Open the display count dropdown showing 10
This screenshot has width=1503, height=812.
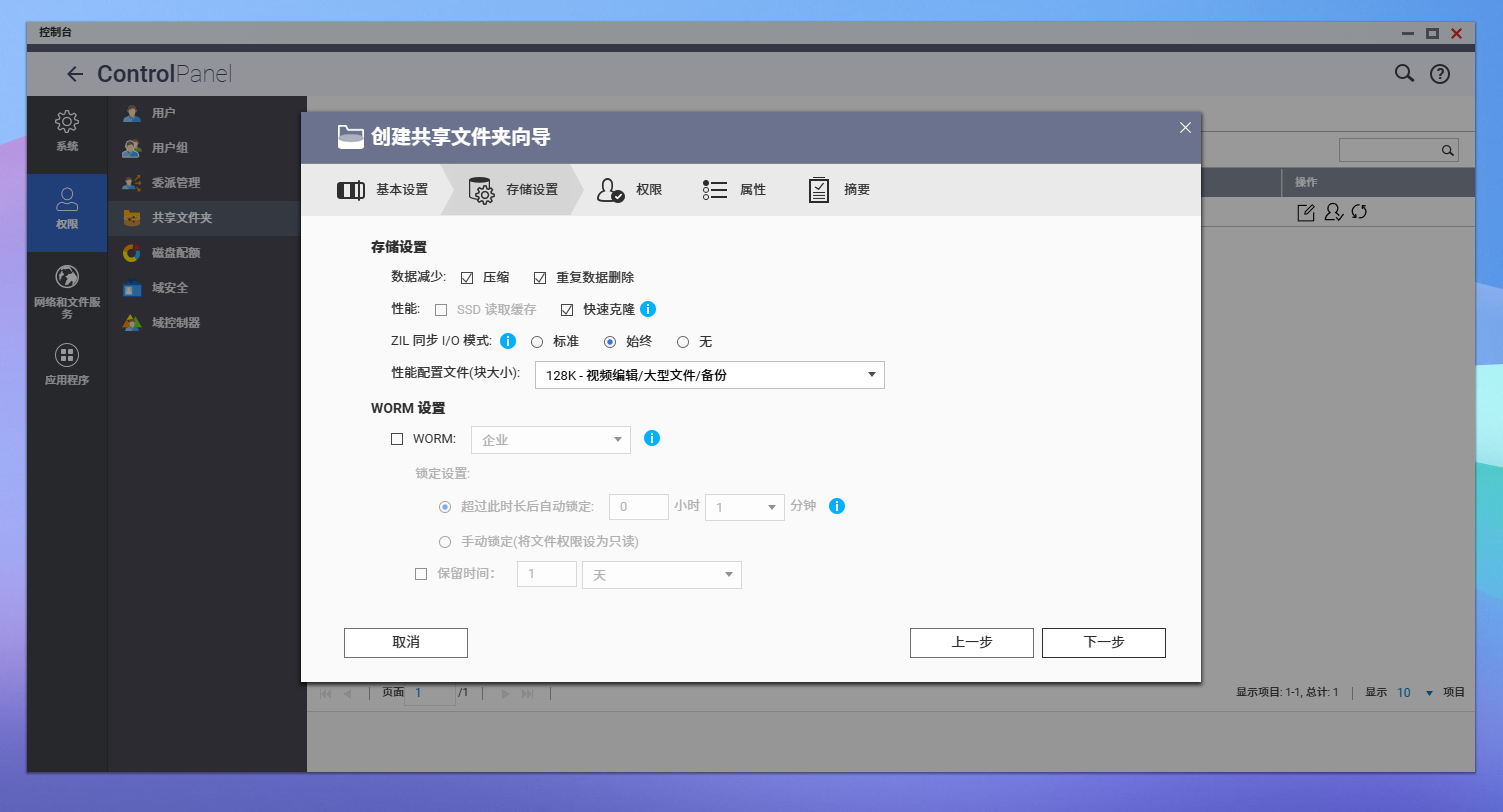coord(1414,693)
